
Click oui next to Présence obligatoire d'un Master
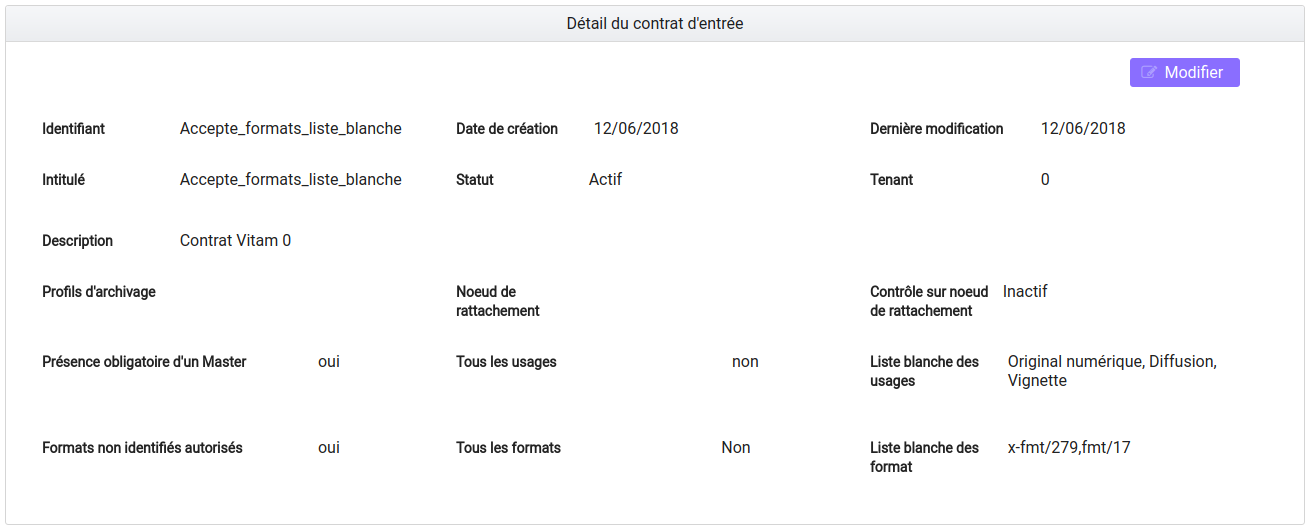click(329, 362)
